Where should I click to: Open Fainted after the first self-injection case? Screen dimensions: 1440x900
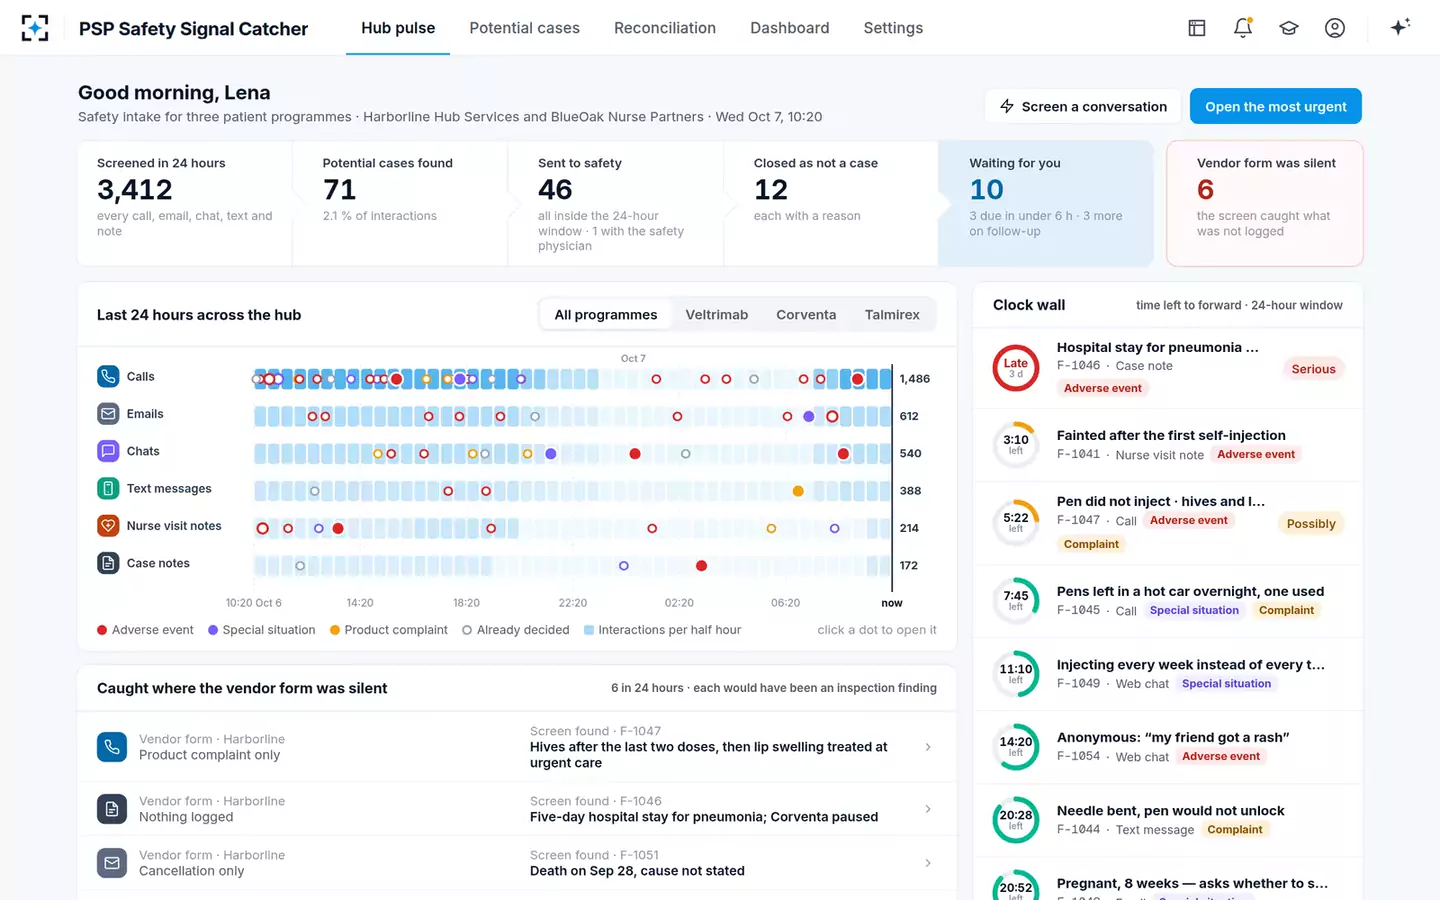[x=1168, y=444]
